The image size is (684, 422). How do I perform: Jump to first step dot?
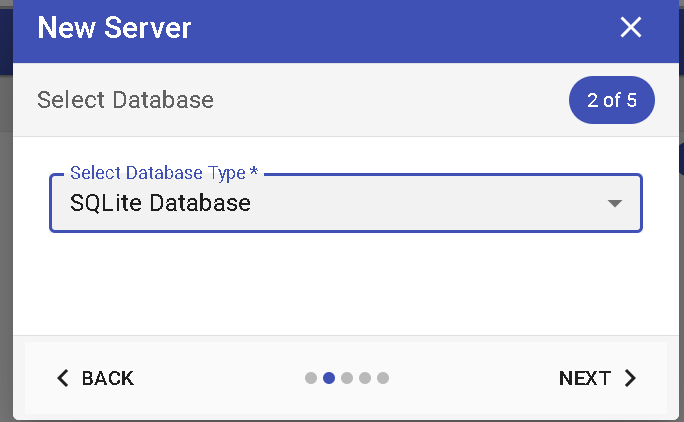(311, 378)
